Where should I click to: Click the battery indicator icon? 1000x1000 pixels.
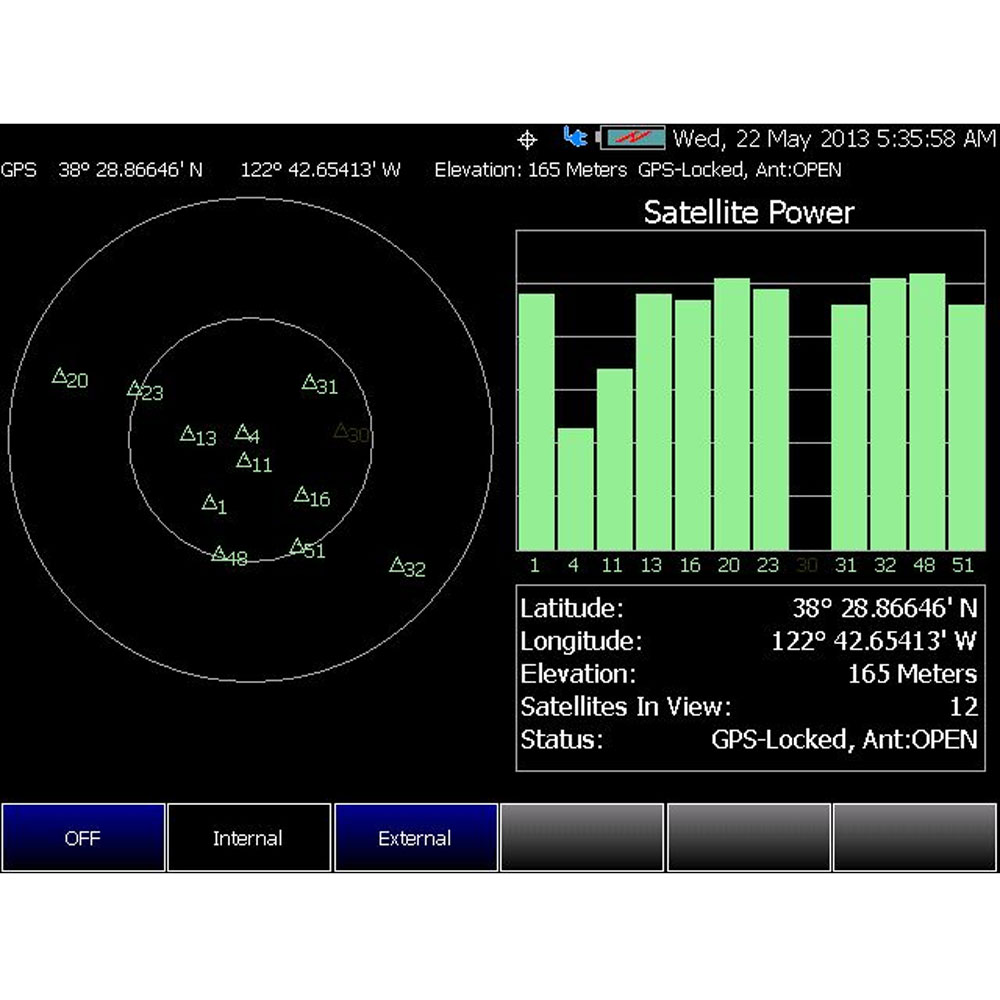coord(633,138)
